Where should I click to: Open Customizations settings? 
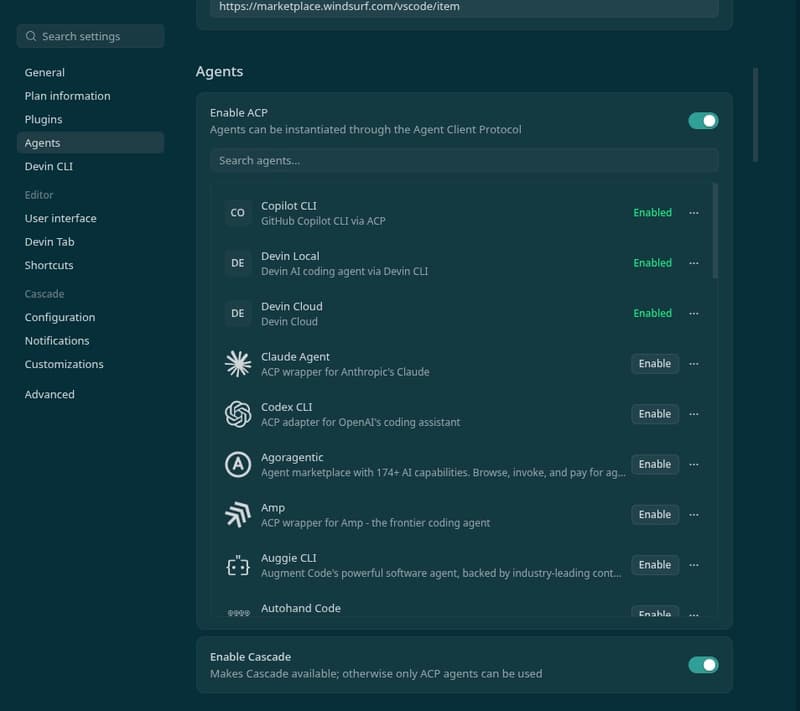(90, 364)
